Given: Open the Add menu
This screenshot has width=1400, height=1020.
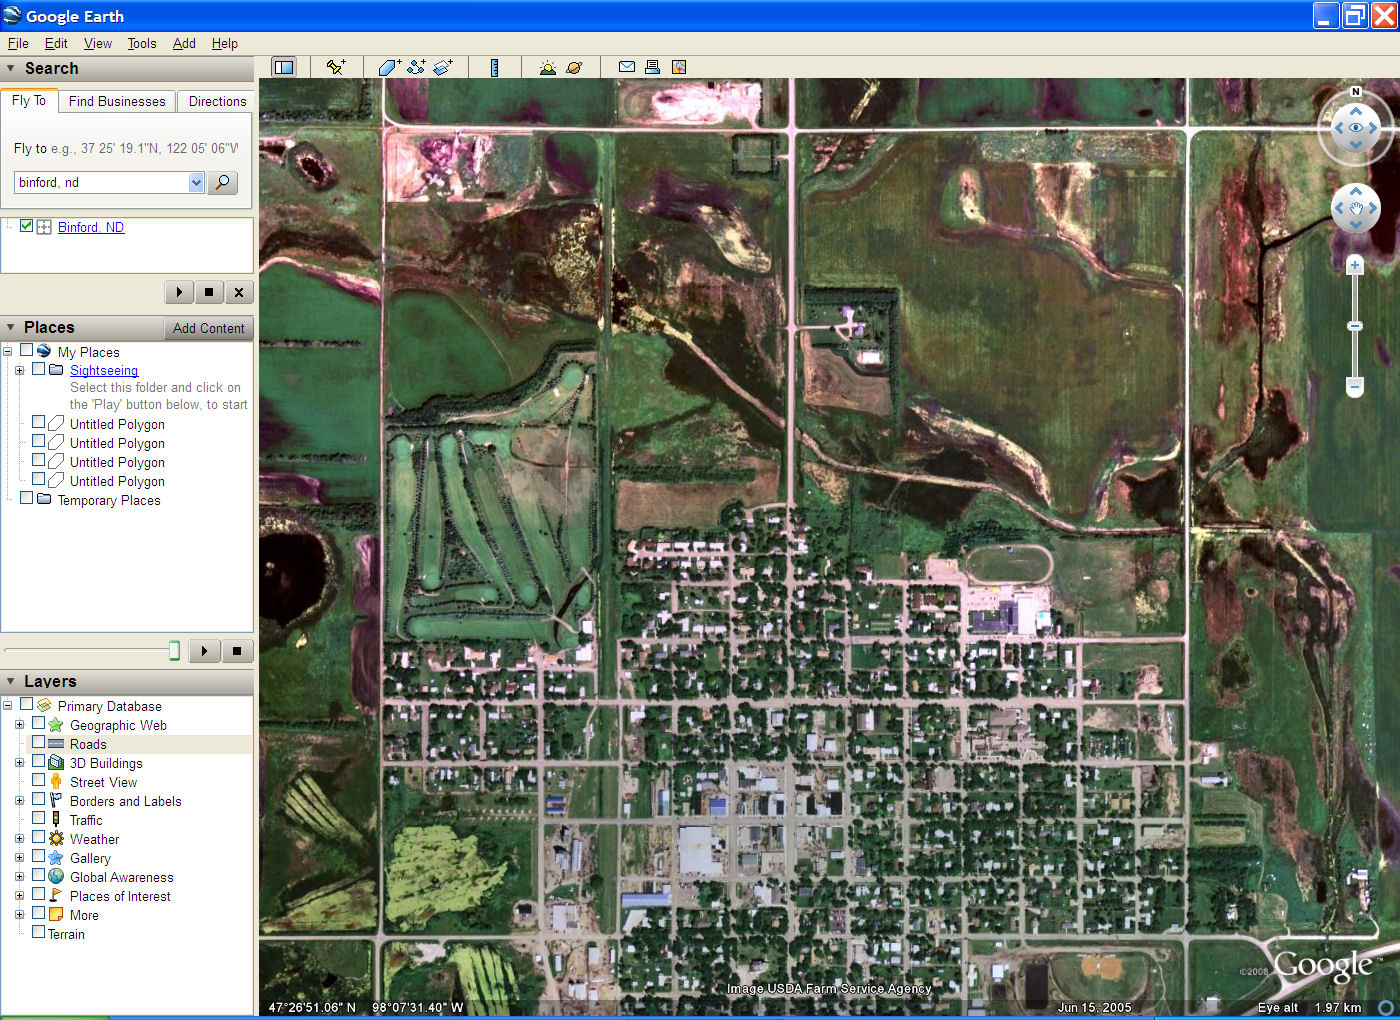Looking at the screenshot, I should click(x=184, y=43).
